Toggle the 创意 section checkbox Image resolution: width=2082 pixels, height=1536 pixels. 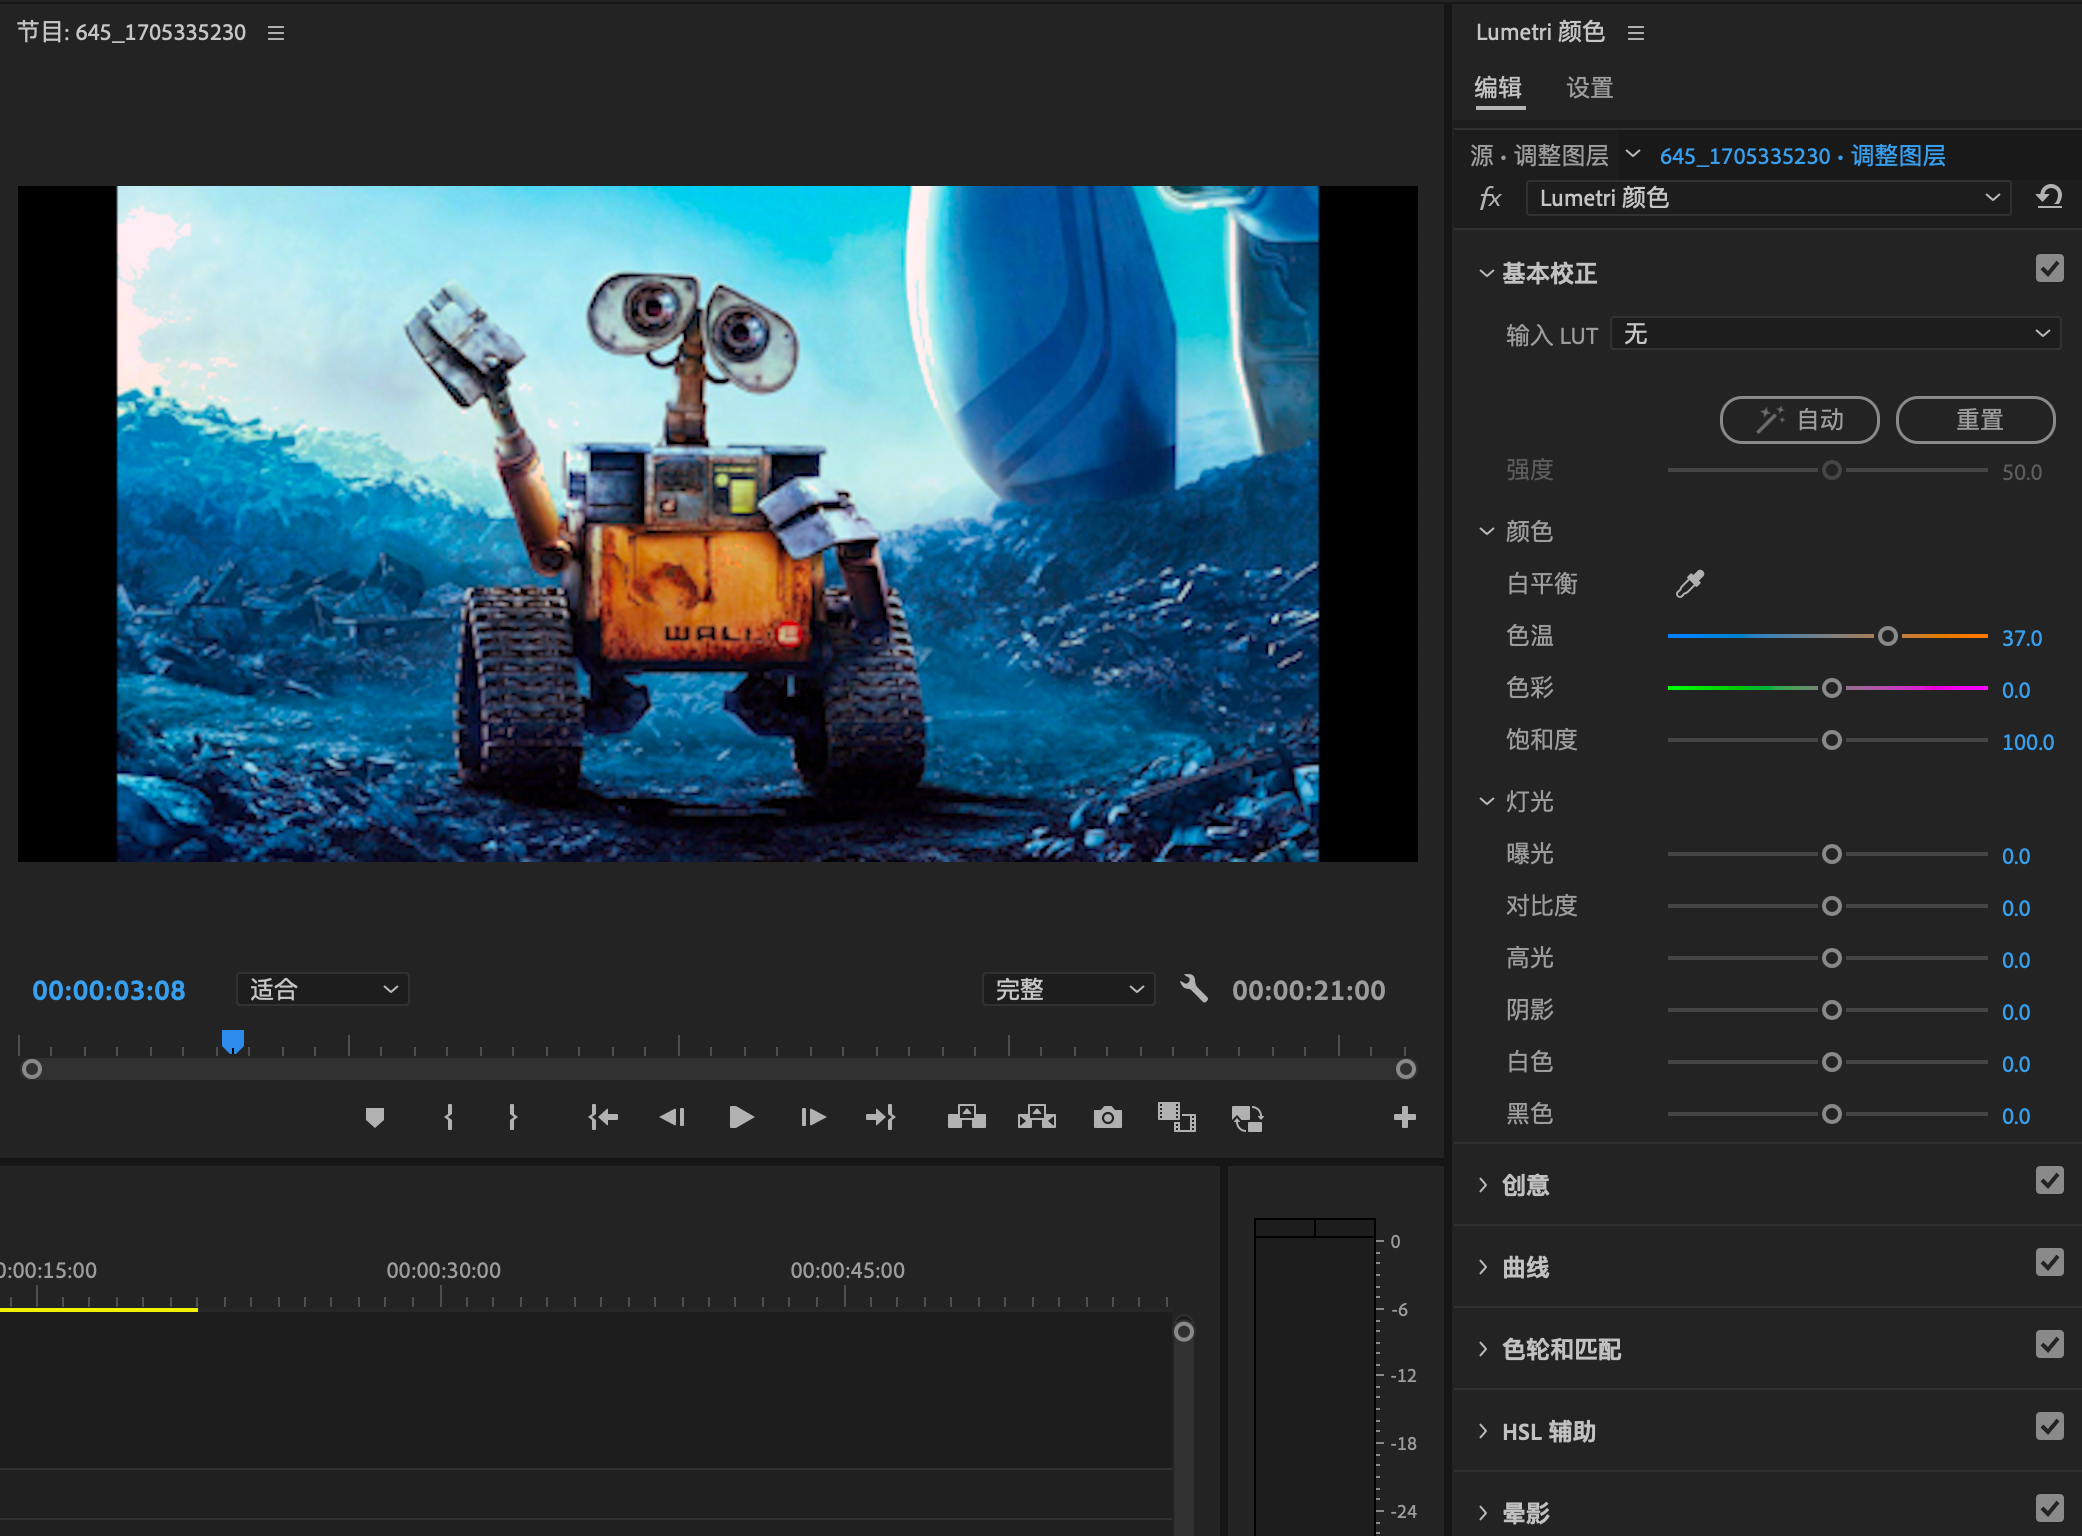[2050, 1180]
